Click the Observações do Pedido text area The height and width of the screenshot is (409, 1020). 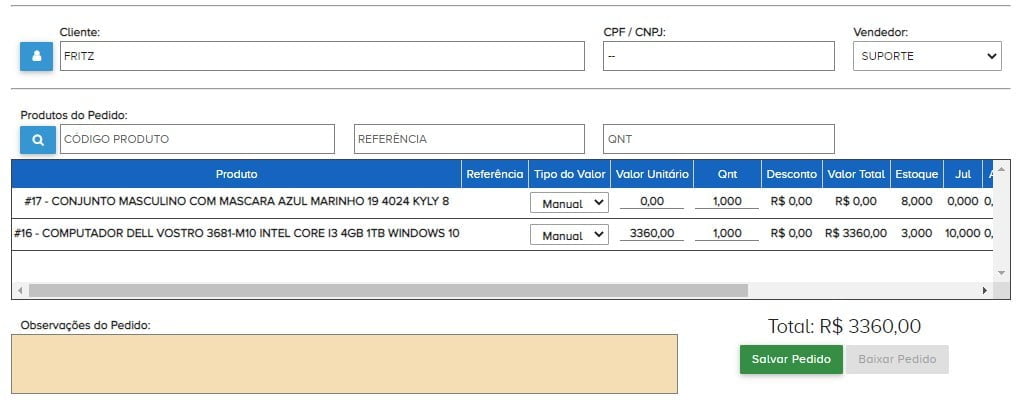(344, 364)
